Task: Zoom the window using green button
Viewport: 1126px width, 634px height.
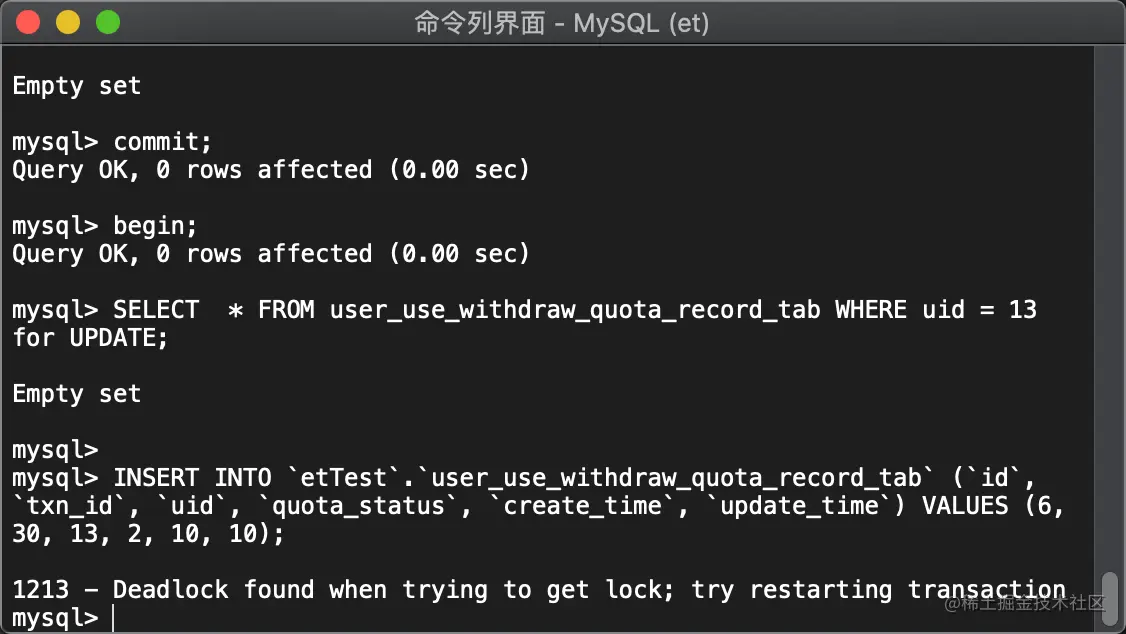Action: [x=108, y=22]
